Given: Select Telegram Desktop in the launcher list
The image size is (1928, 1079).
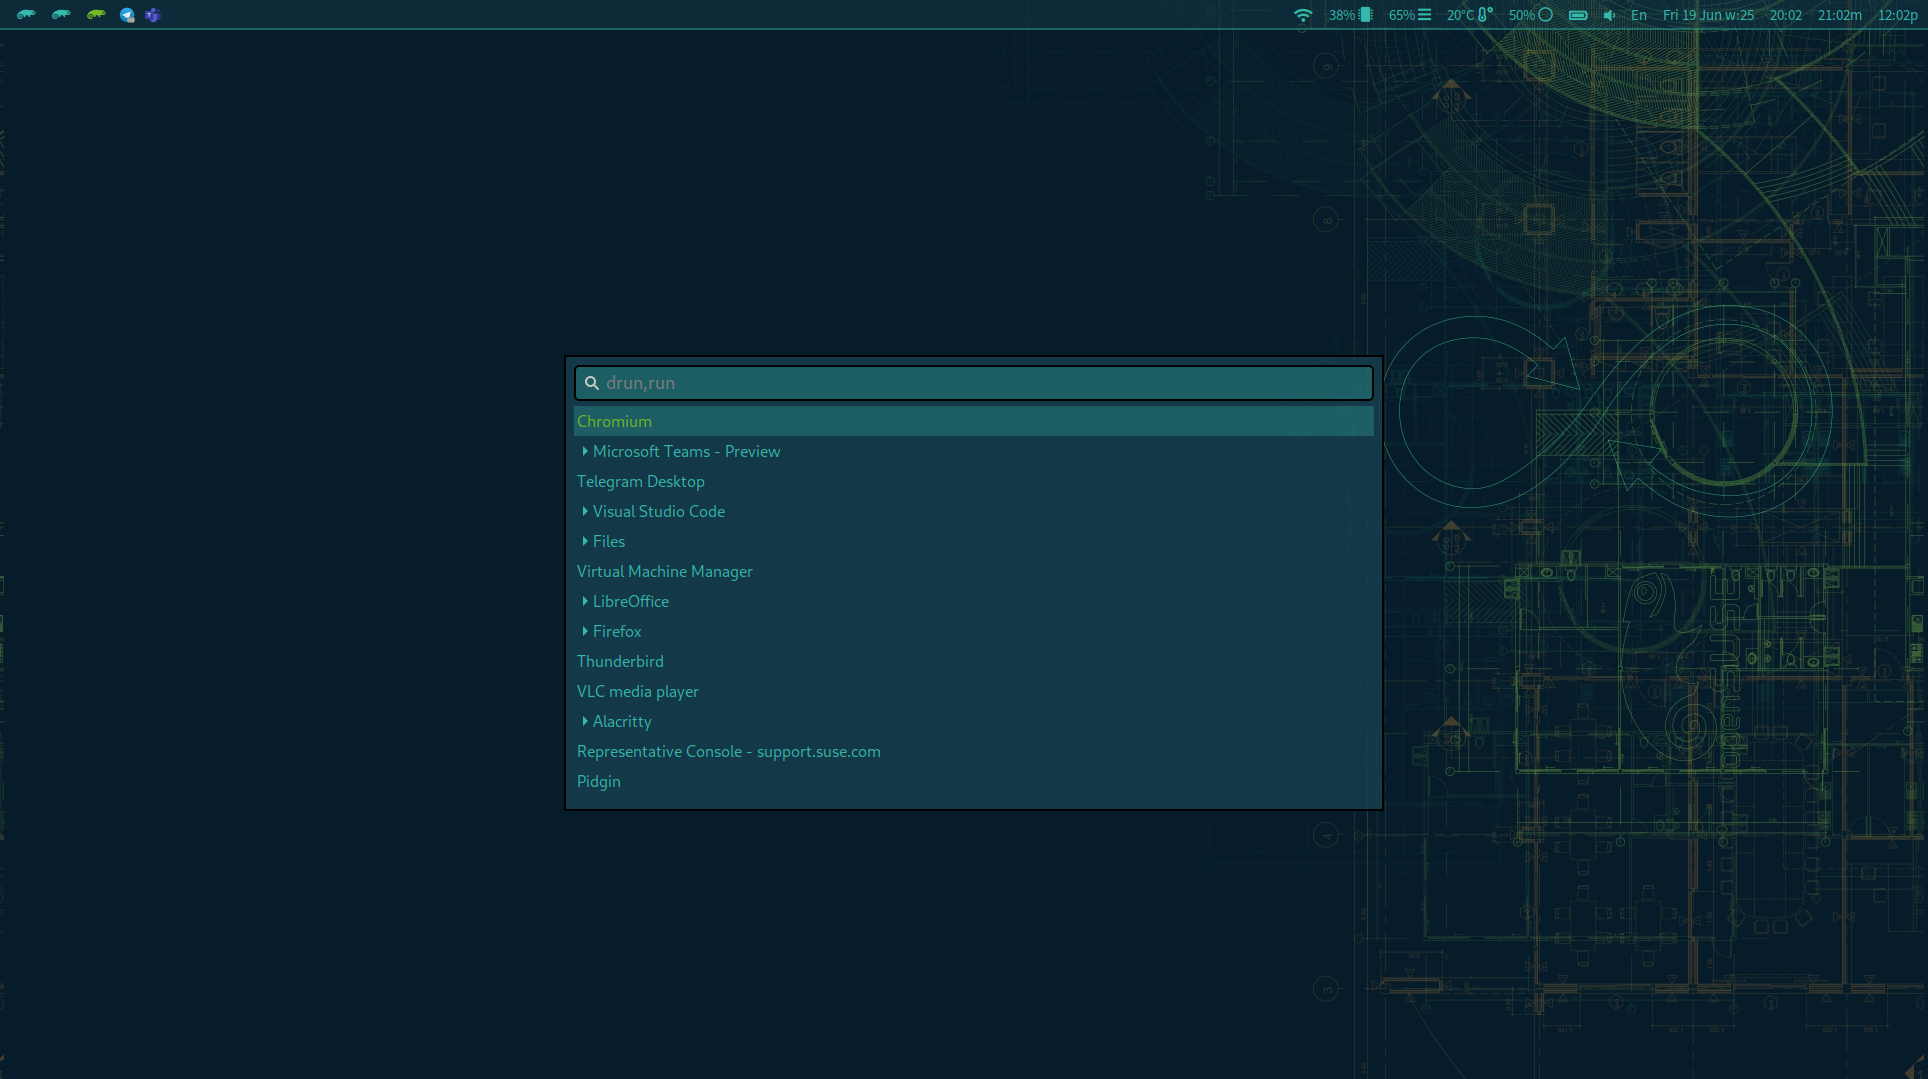Looking at the screenshot, I should tap(640, 482).
